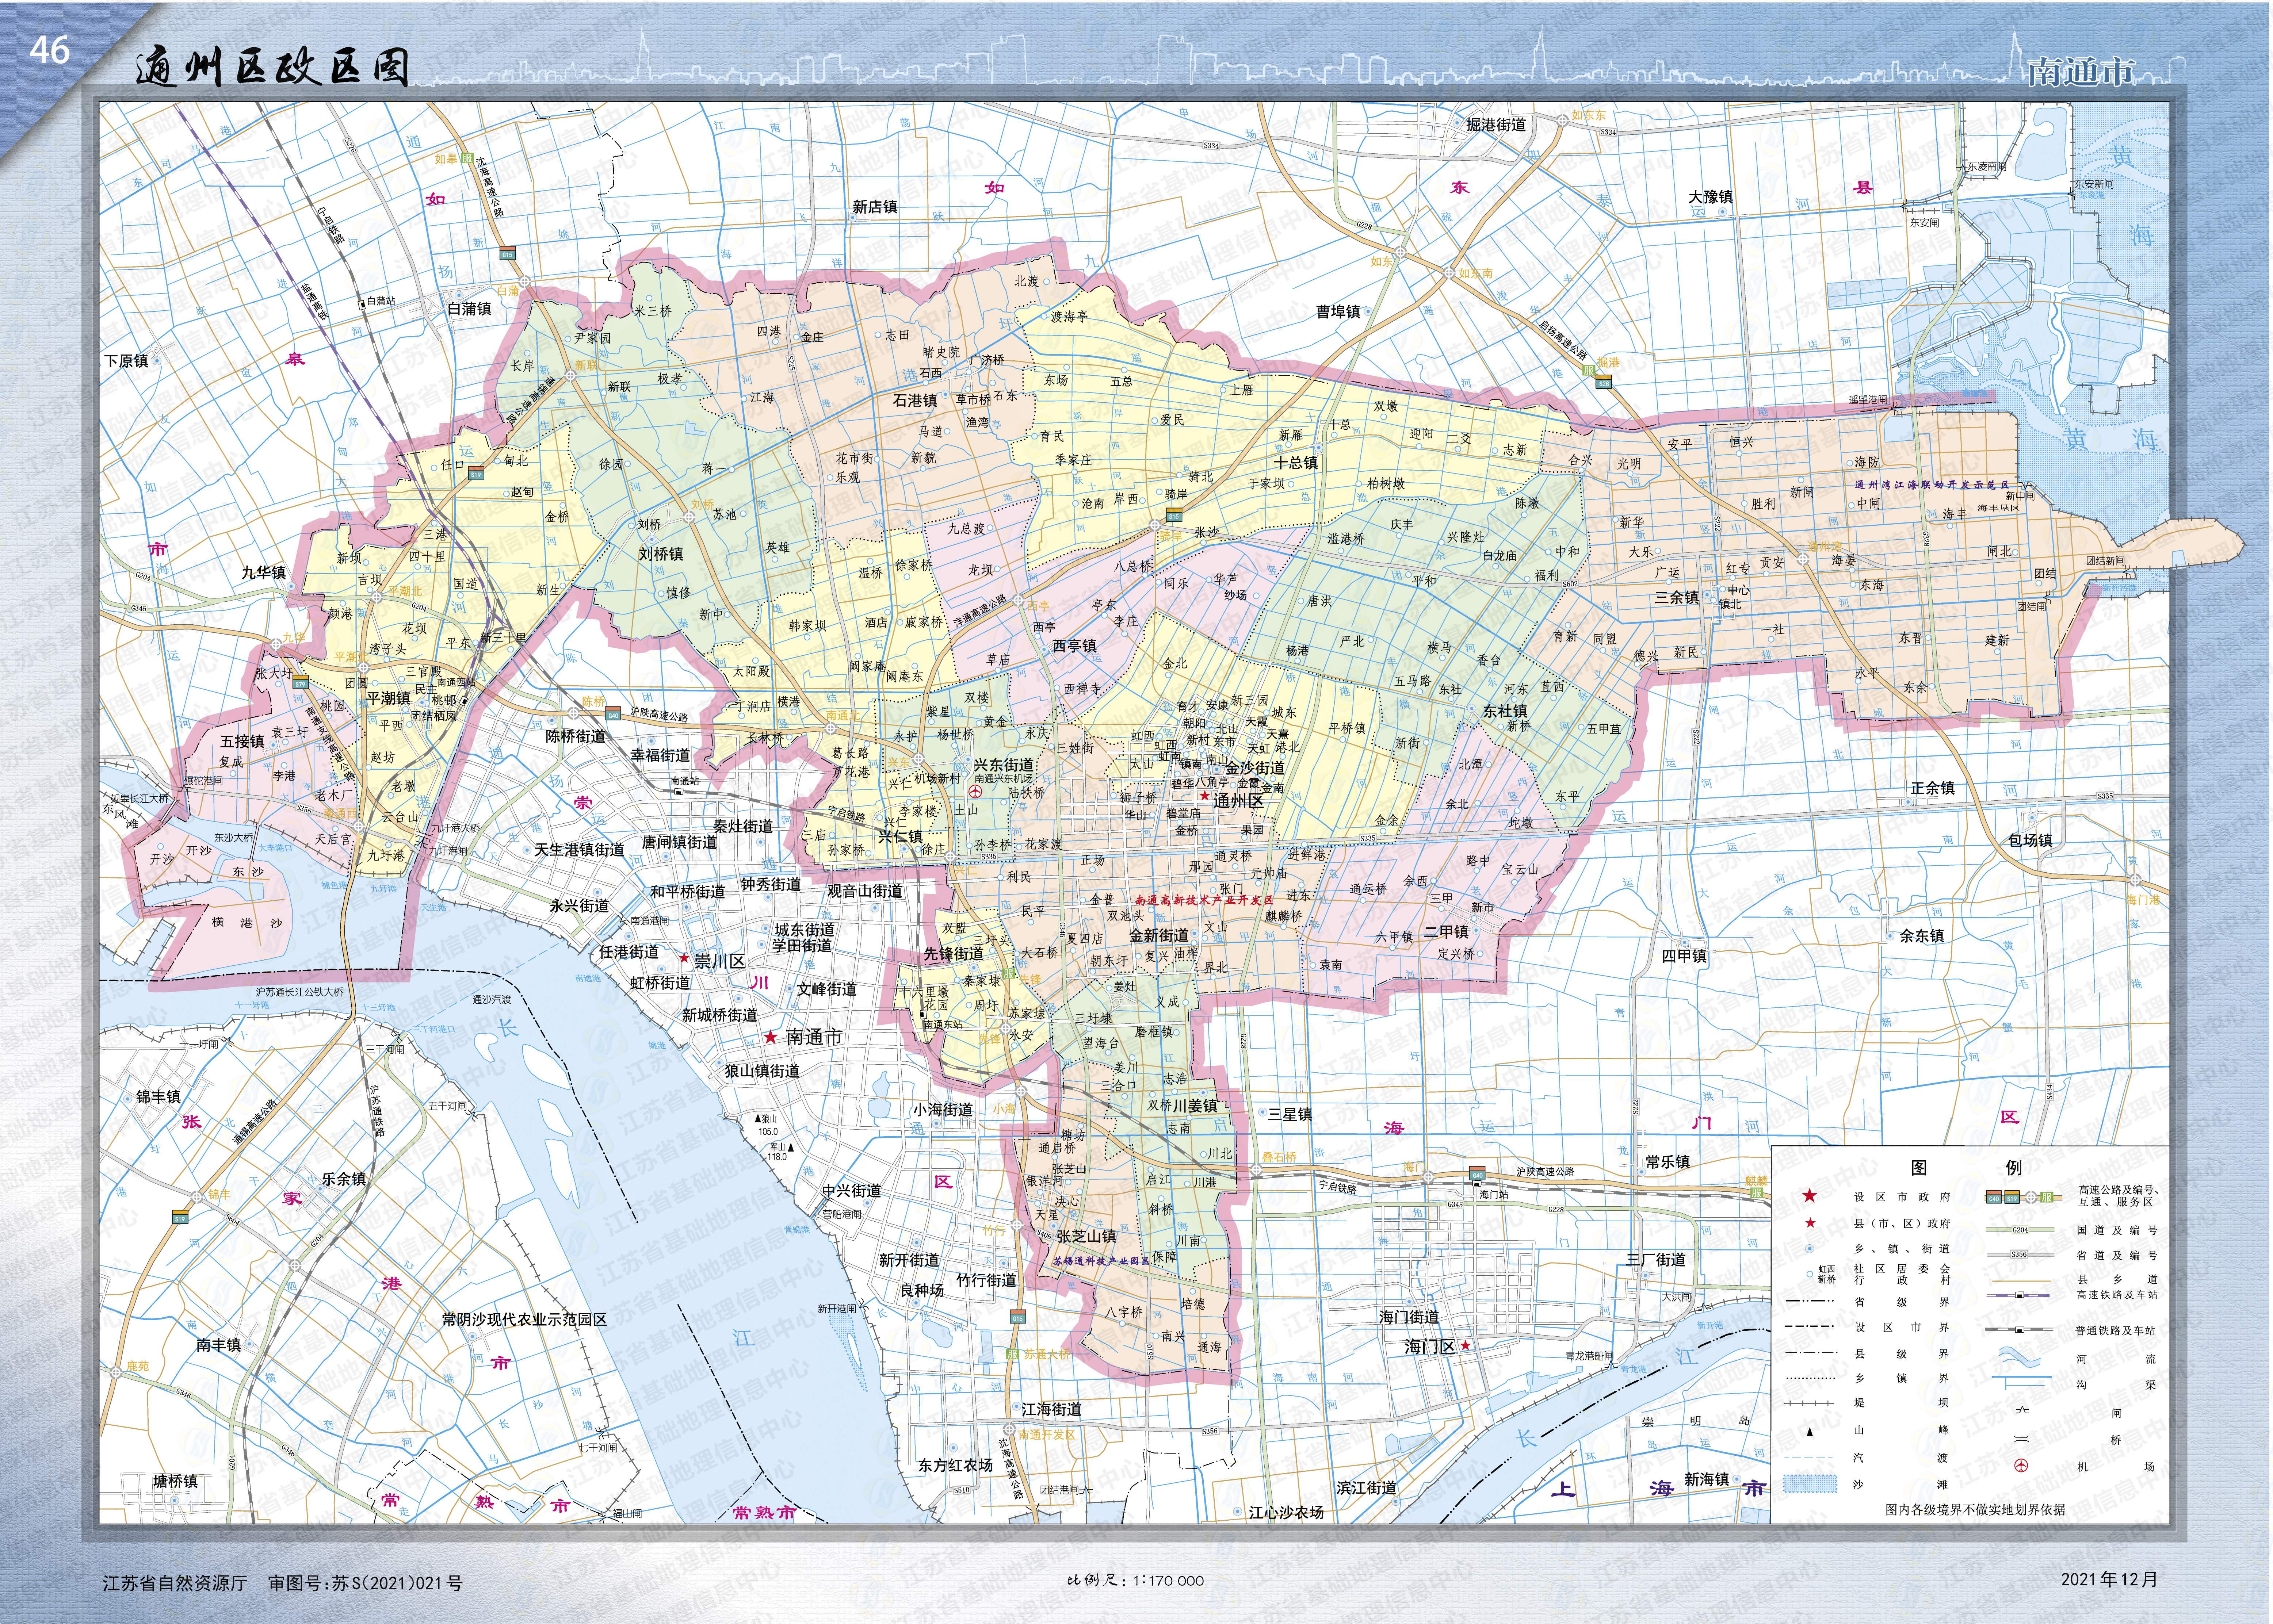
Task: Click the 三厂街道 label
Action: pyautogui.click(x=1656, y=1260)
